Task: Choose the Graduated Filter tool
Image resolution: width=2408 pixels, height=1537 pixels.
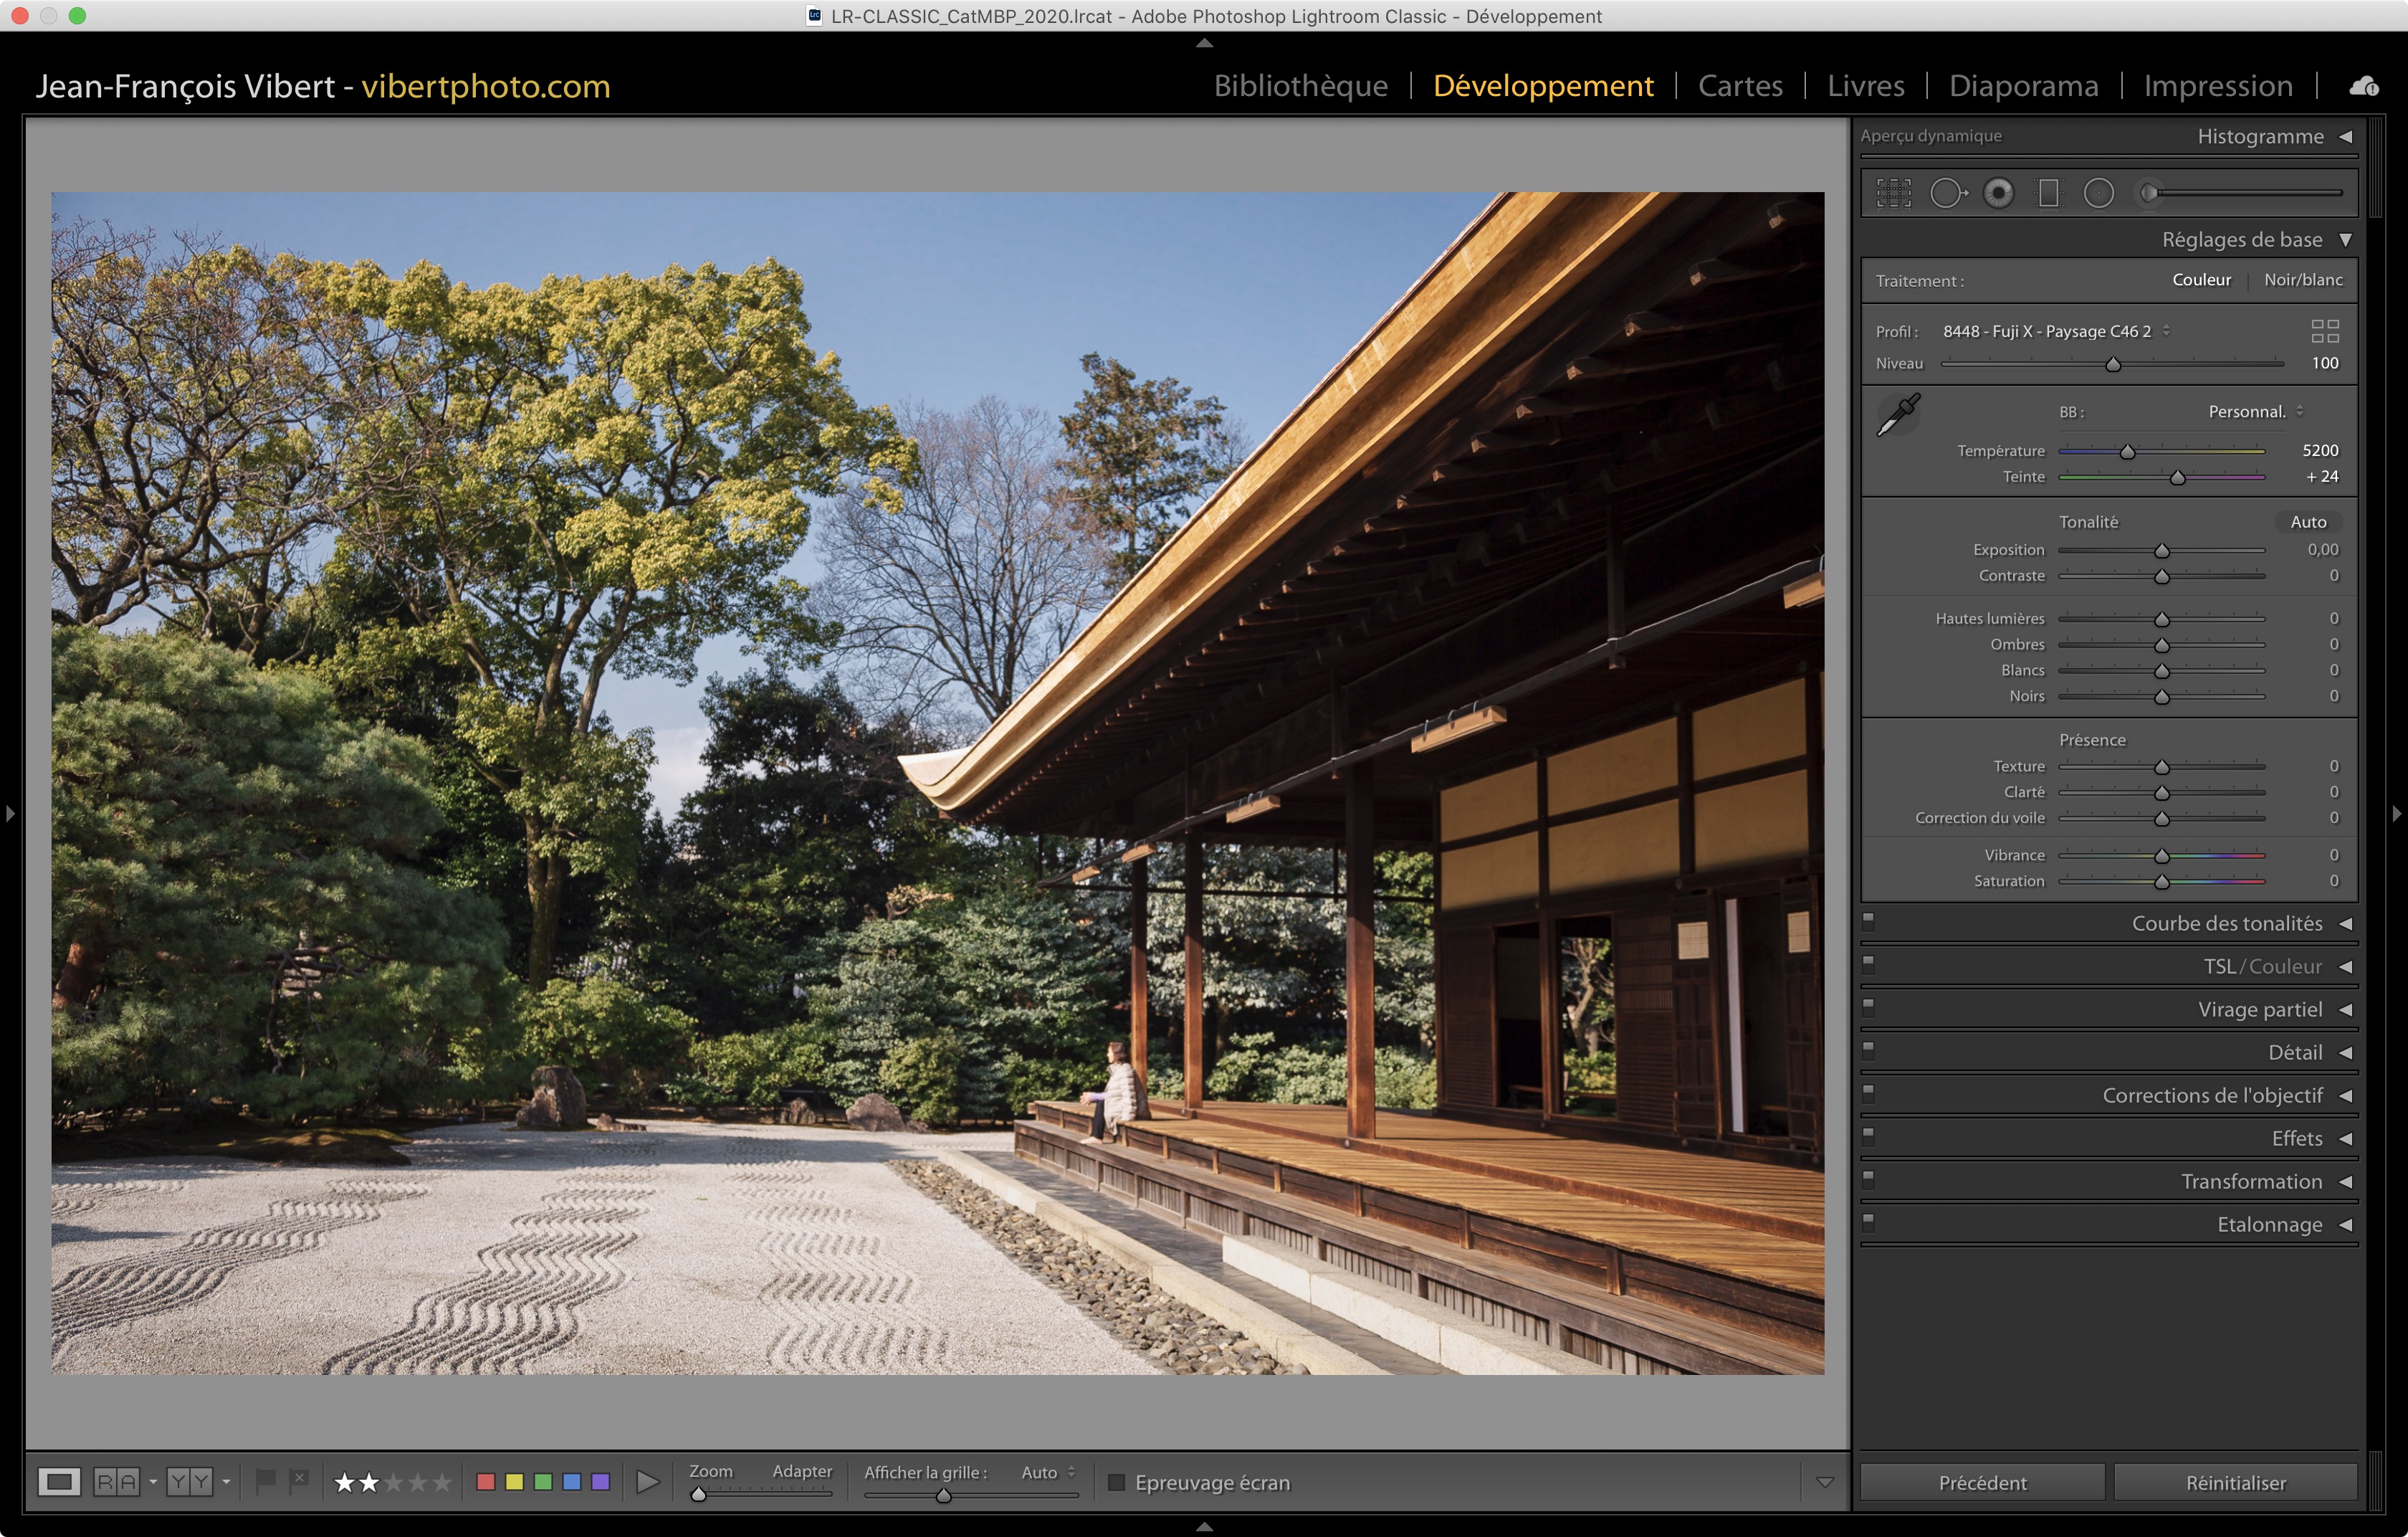Action: 2048,193
